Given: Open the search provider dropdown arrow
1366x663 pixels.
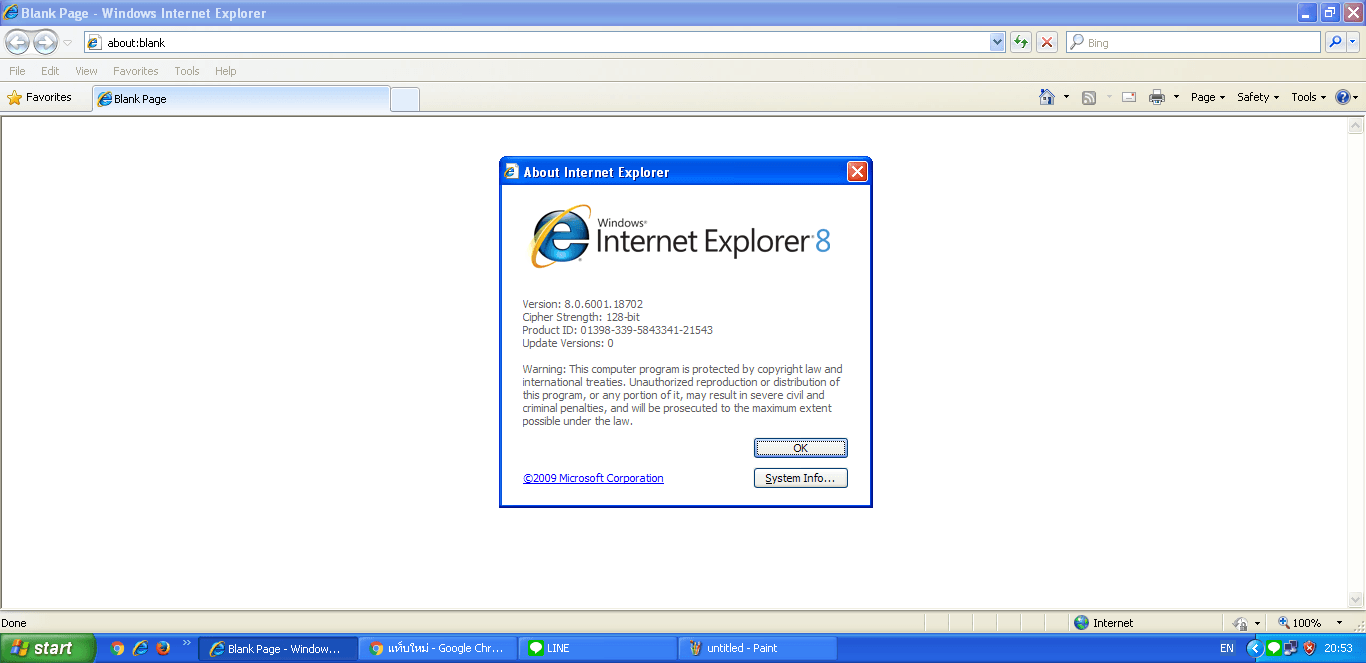Looking at the screenshot, I should [1353, 43].
